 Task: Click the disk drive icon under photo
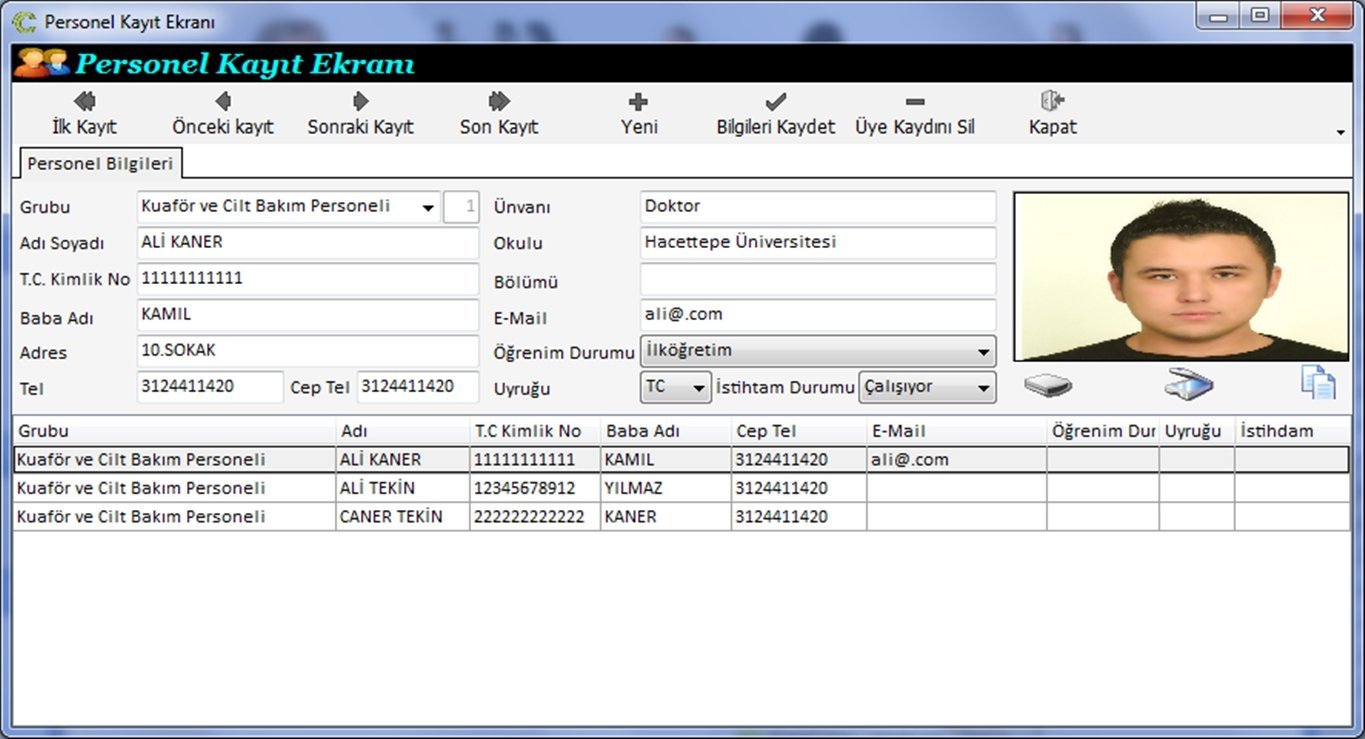pos(1047,386)
